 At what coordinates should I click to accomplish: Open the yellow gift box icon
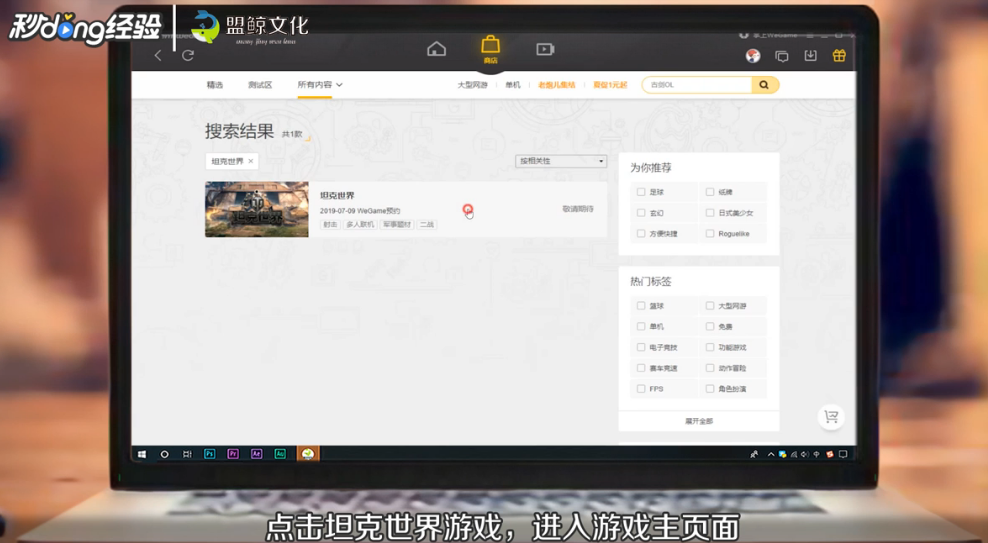coord(839,56)
